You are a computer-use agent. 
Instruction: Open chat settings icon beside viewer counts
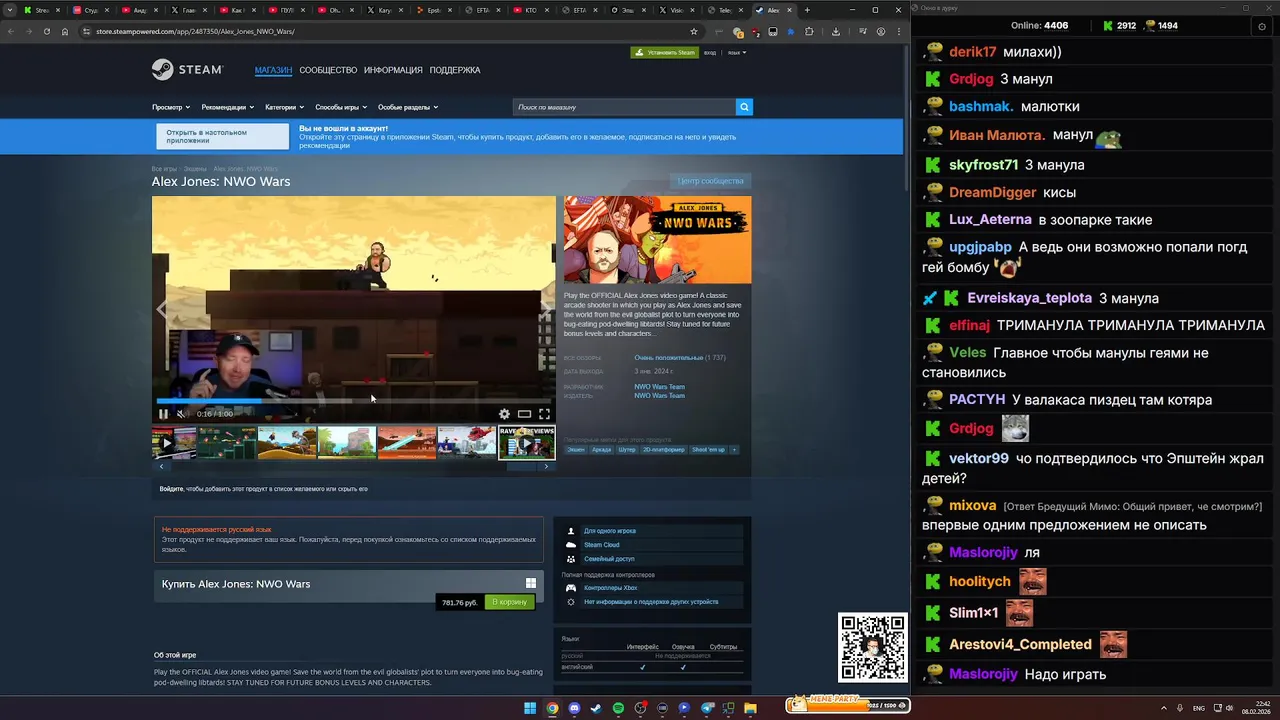[x=1262, y=27]
